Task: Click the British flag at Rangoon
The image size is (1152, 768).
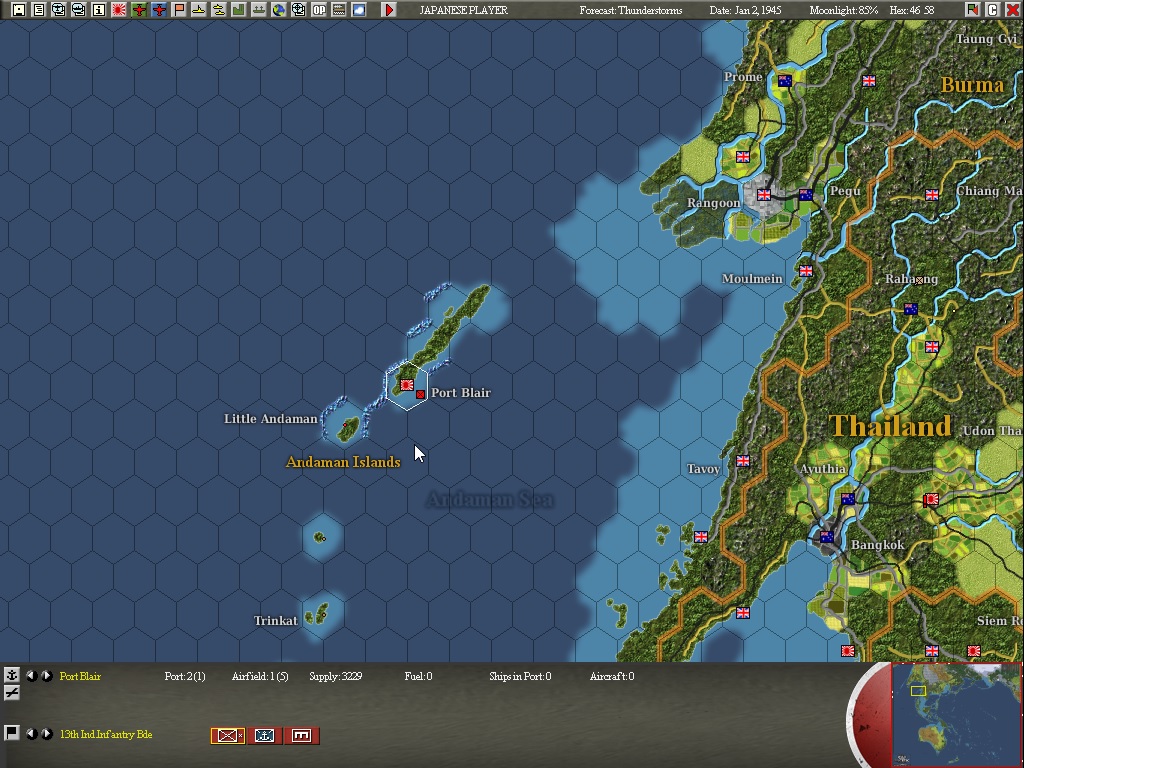Action: [x=764, y=195]
